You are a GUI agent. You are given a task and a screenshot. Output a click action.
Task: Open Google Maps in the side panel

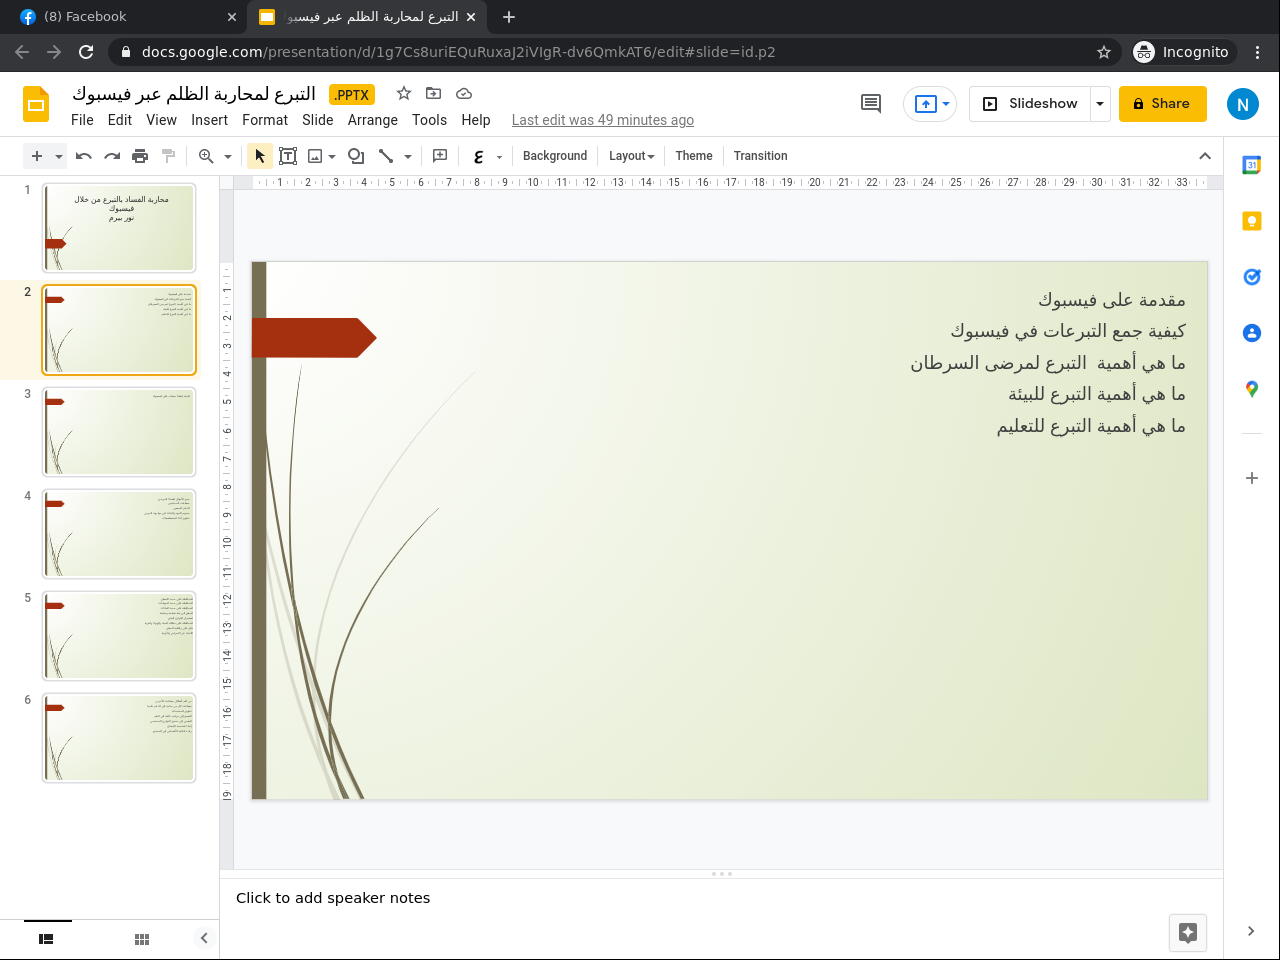[1251, 389]
